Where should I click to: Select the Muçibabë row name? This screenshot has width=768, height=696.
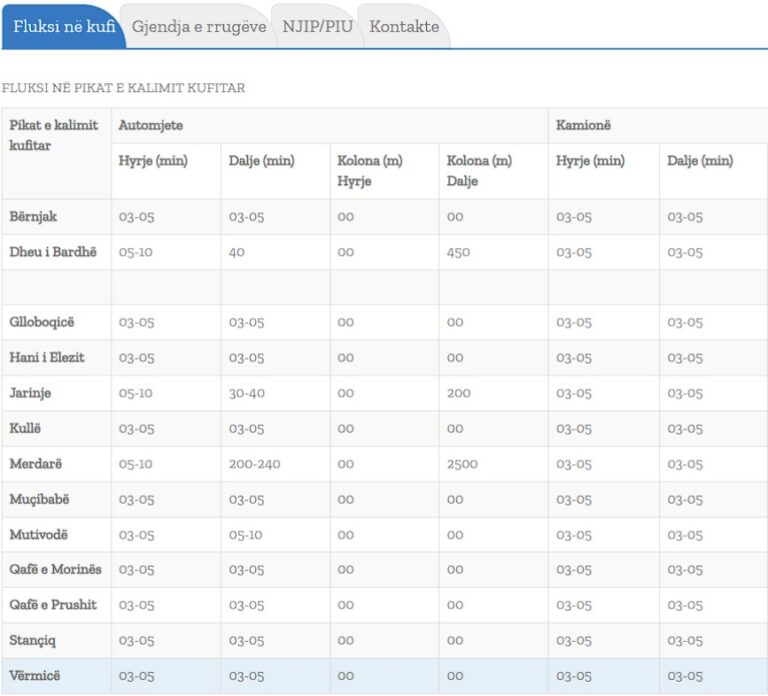(39, 500)
